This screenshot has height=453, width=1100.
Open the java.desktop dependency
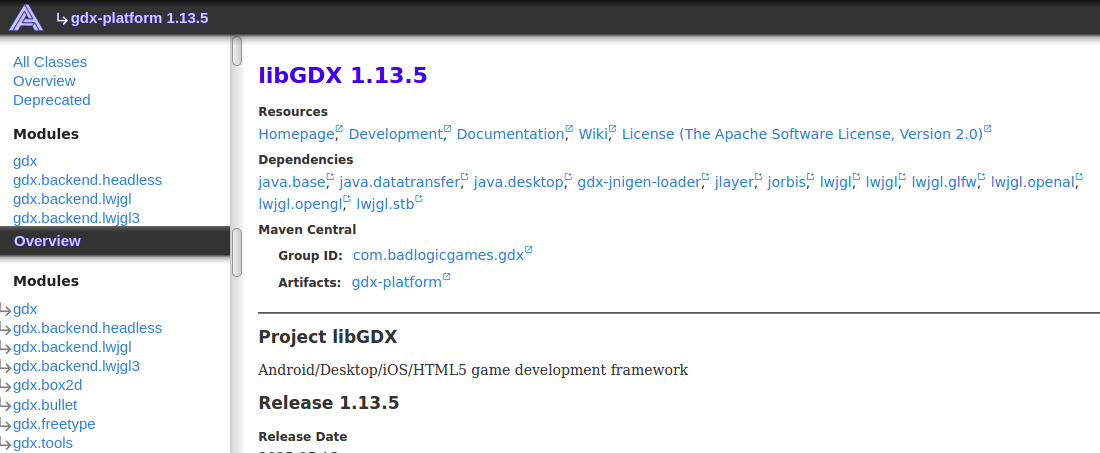[x=518, y=183]
